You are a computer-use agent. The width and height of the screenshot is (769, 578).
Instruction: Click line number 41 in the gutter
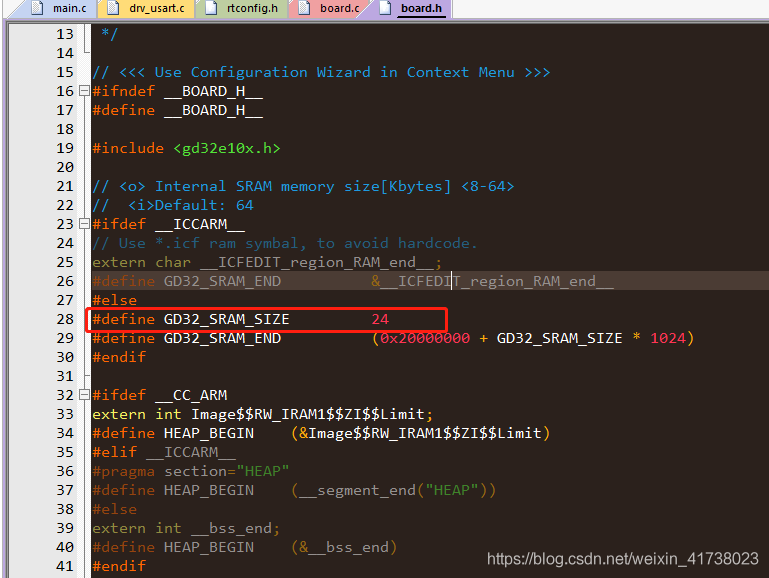[65, 566]
